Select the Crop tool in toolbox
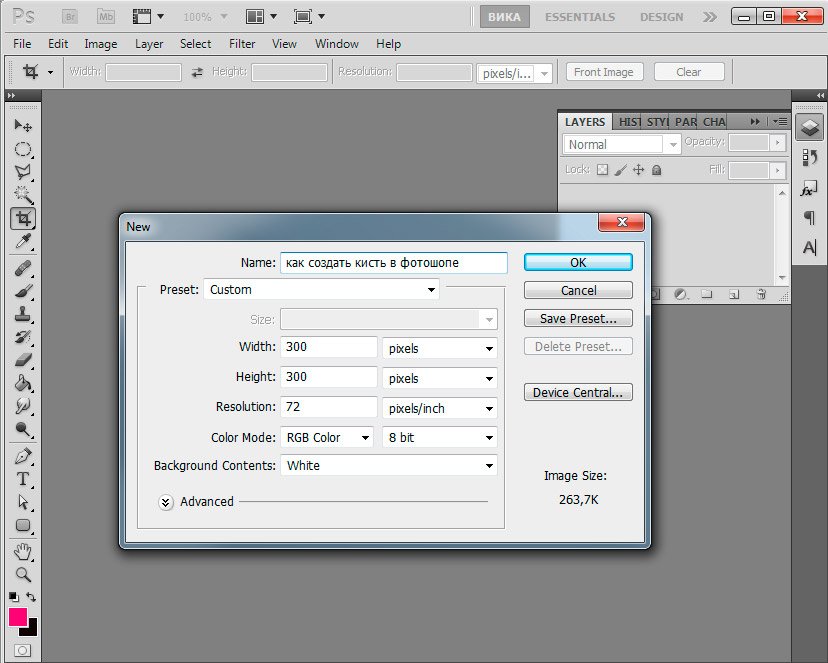This screenshot has height=663, width=828. [x=23, y=218]
